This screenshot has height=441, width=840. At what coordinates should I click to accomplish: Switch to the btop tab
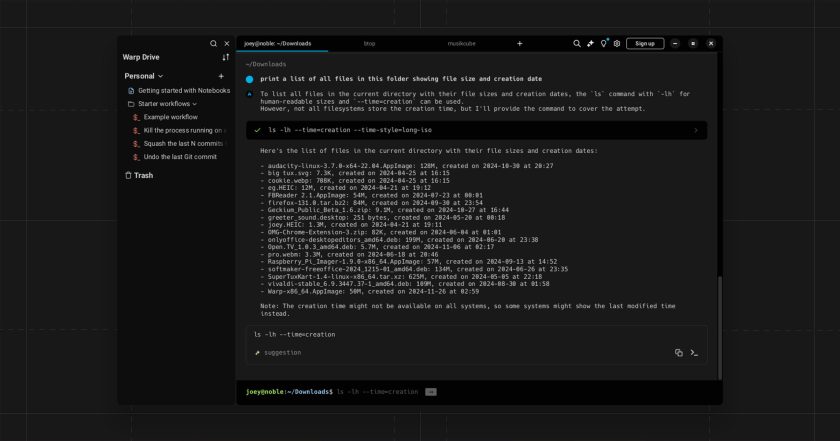point(369,43)
